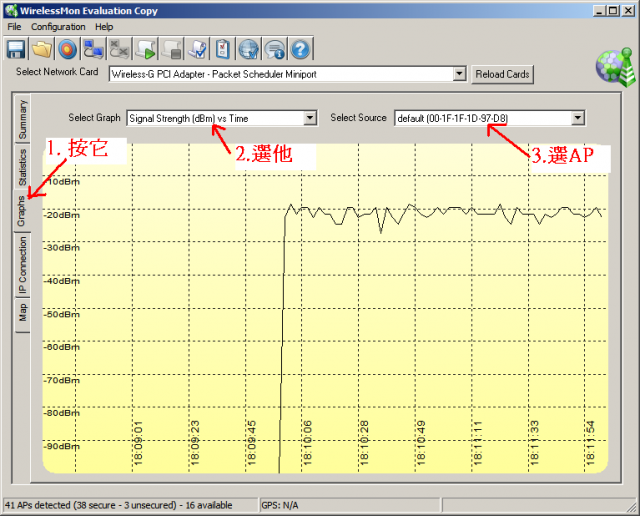Expand the Select Graph dropdown arrow
Viewport: 640px width, 516px height.
point(310,118)
